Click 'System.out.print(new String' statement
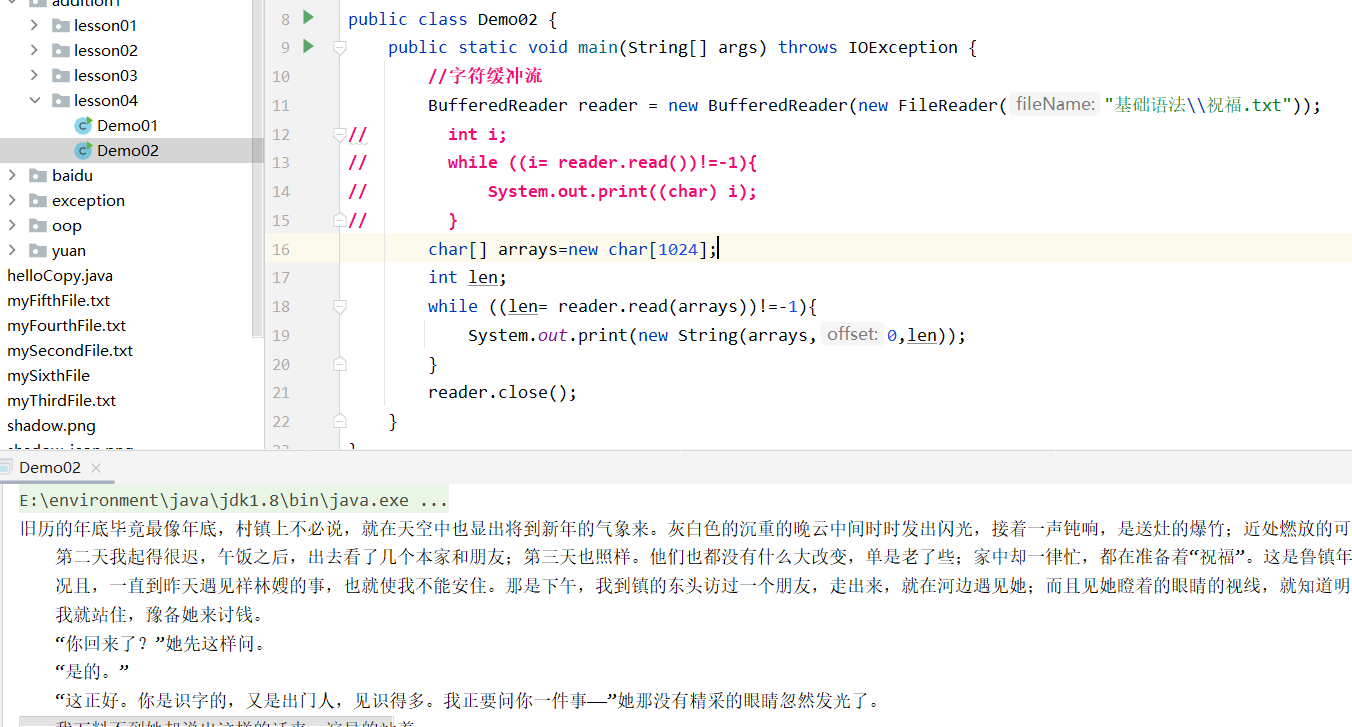The height and width of the screenshot is (727, 1352). [x=717, y=335]
